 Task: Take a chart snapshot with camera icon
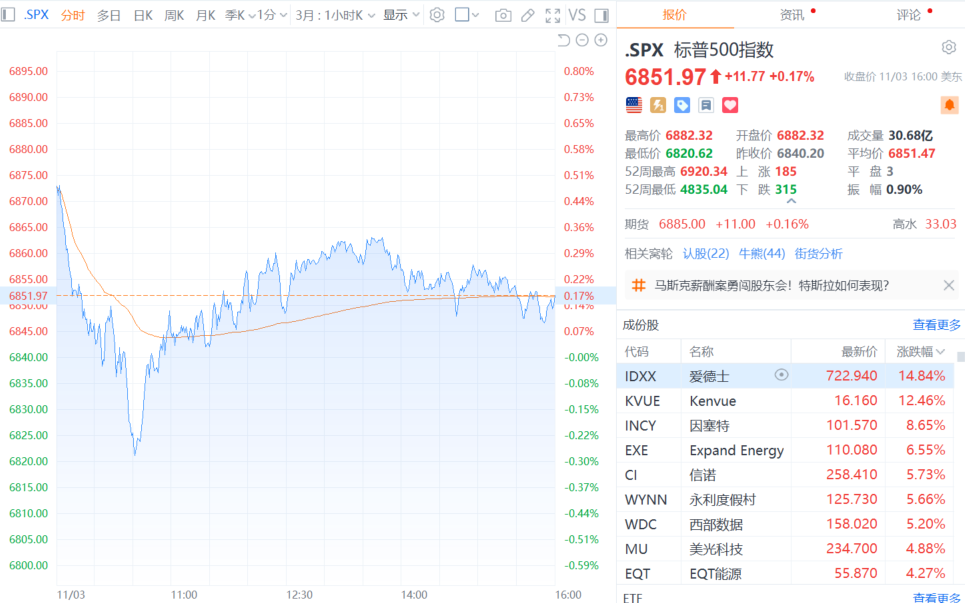(503, 15)
